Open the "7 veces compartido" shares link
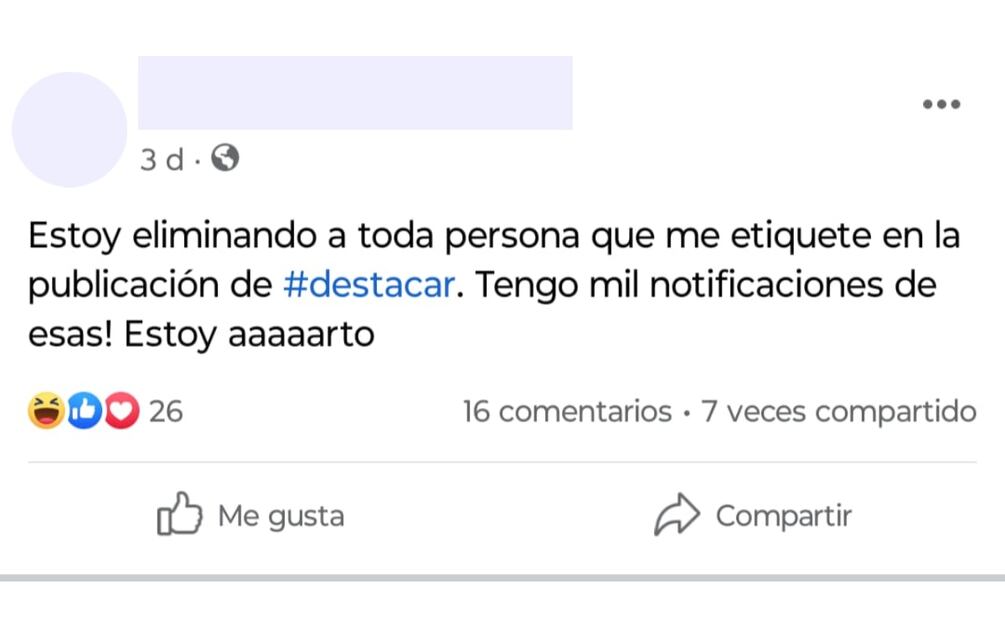 [838, 411]
